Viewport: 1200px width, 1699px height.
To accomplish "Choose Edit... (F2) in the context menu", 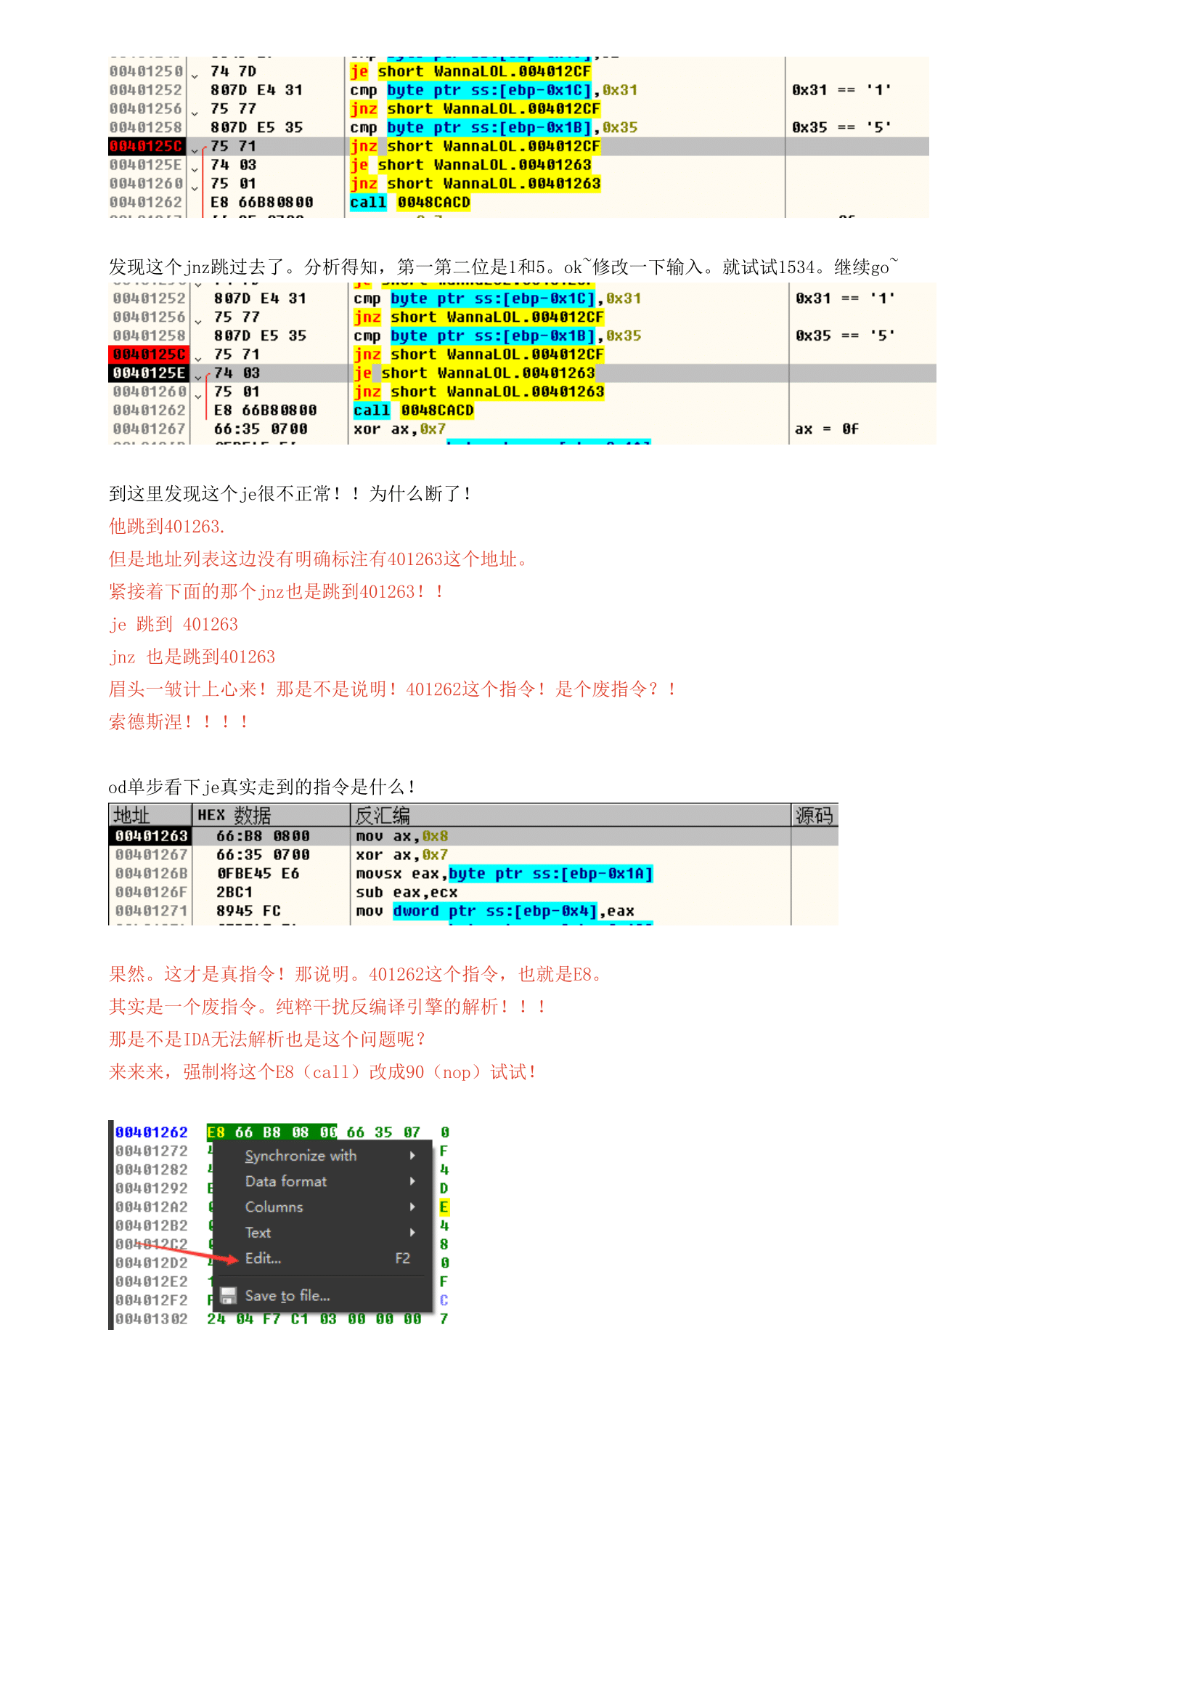I will tap(322, 1258).
